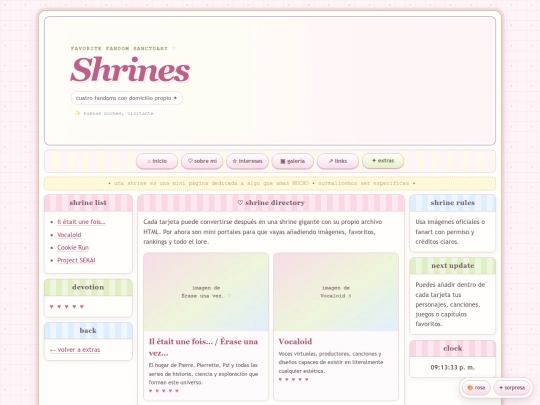The image size is (540, 405).
Task: Open the Vocaloid image placeholder
Action: pyautogui.click(x=336, y=292)
